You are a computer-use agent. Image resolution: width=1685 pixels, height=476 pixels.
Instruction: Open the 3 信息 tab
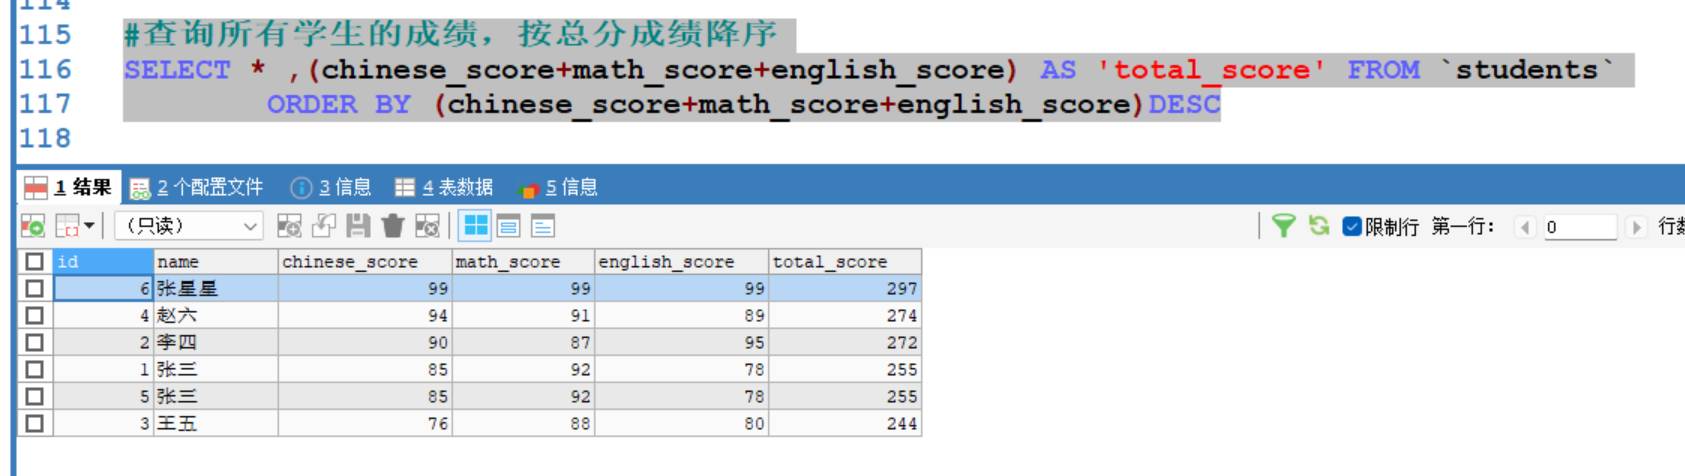coord(331,187)
